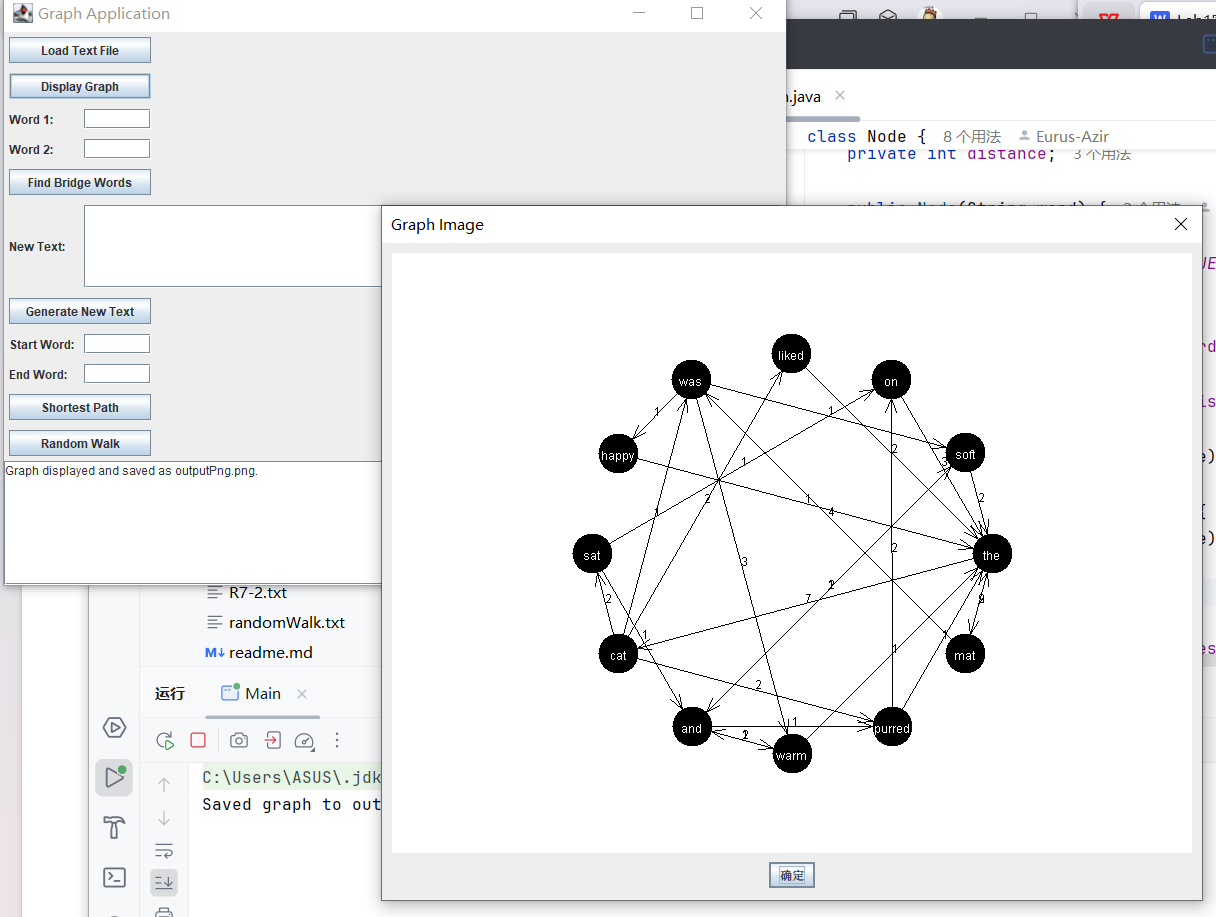1216x917 pixels.
Task: Click the print icon in run console
Action: [164, 911]
